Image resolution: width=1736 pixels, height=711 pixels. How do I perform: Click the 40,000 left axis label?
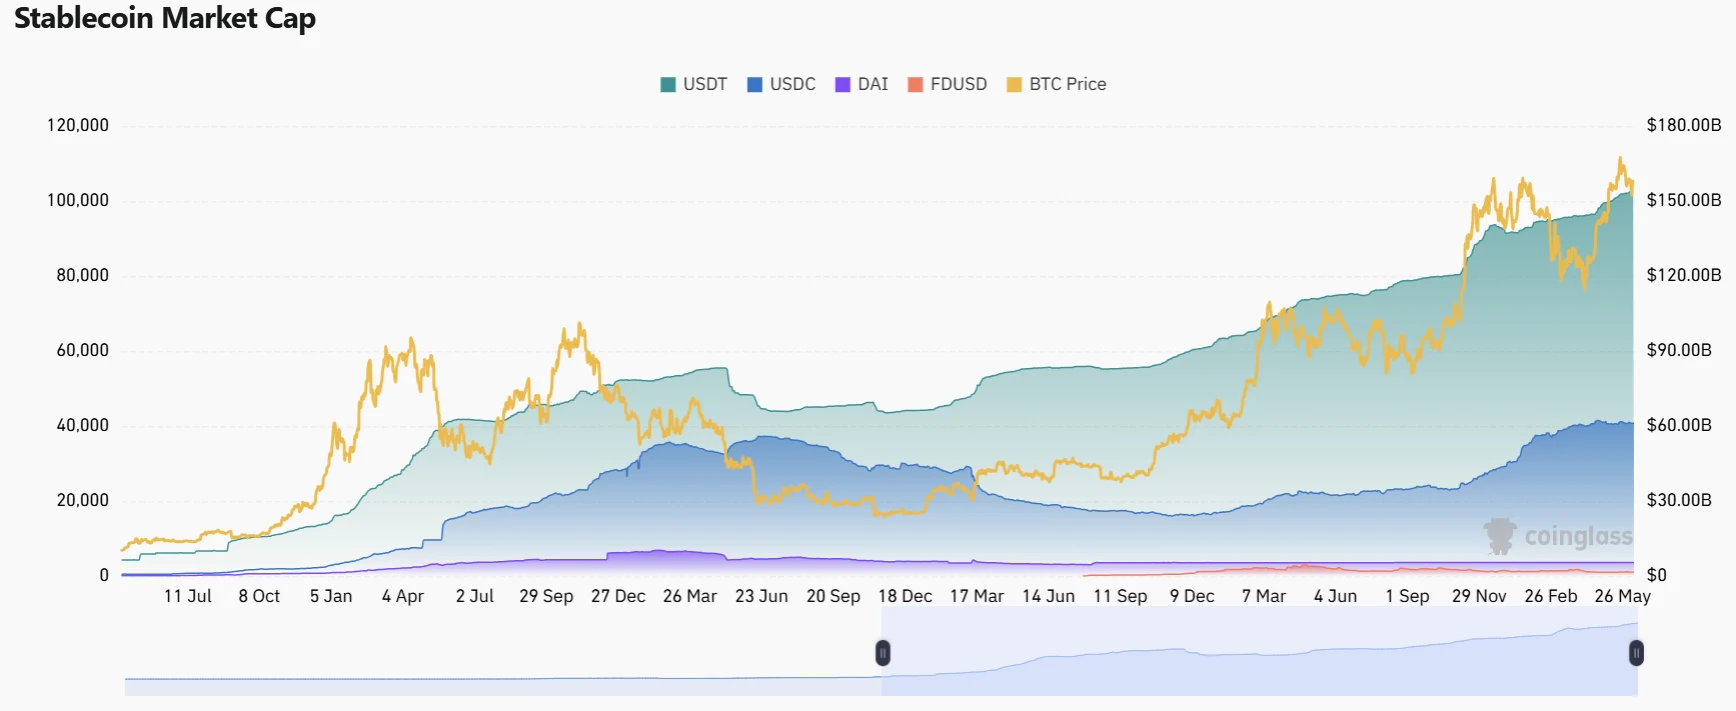[x=82, y=425]
